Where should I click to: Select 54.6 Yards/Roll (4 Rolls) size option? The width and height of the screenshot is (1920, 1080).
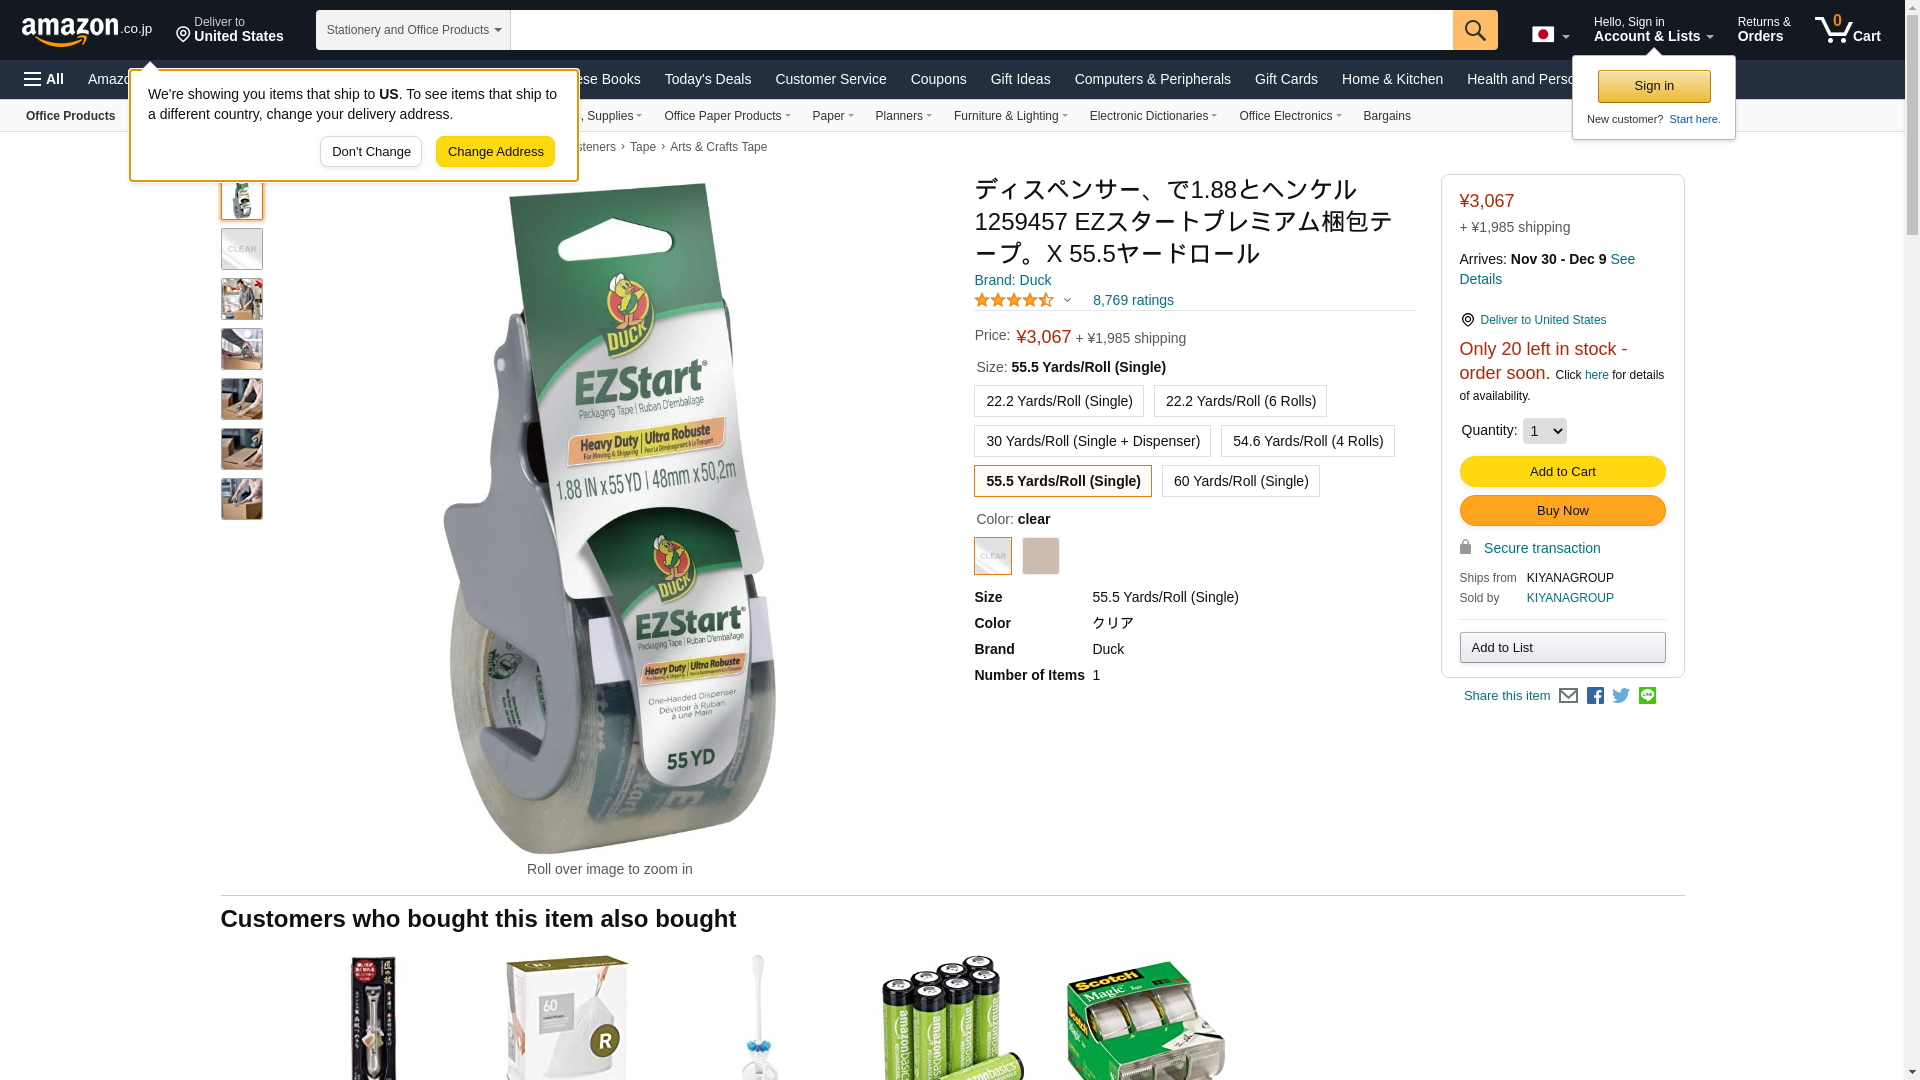point(1307,441)
